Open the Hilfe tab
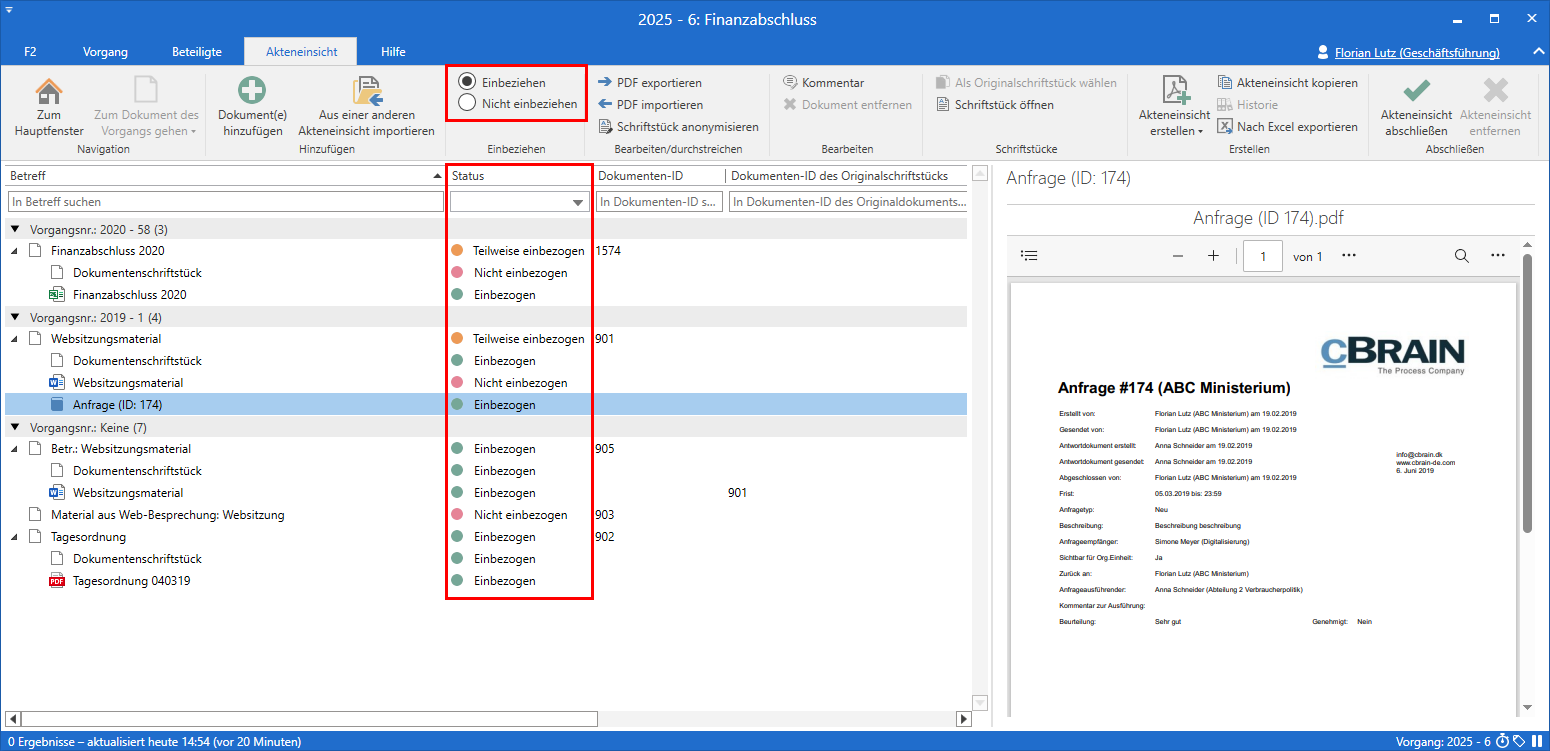Viewport: 1550px width, 751px height. coord(393,52)
